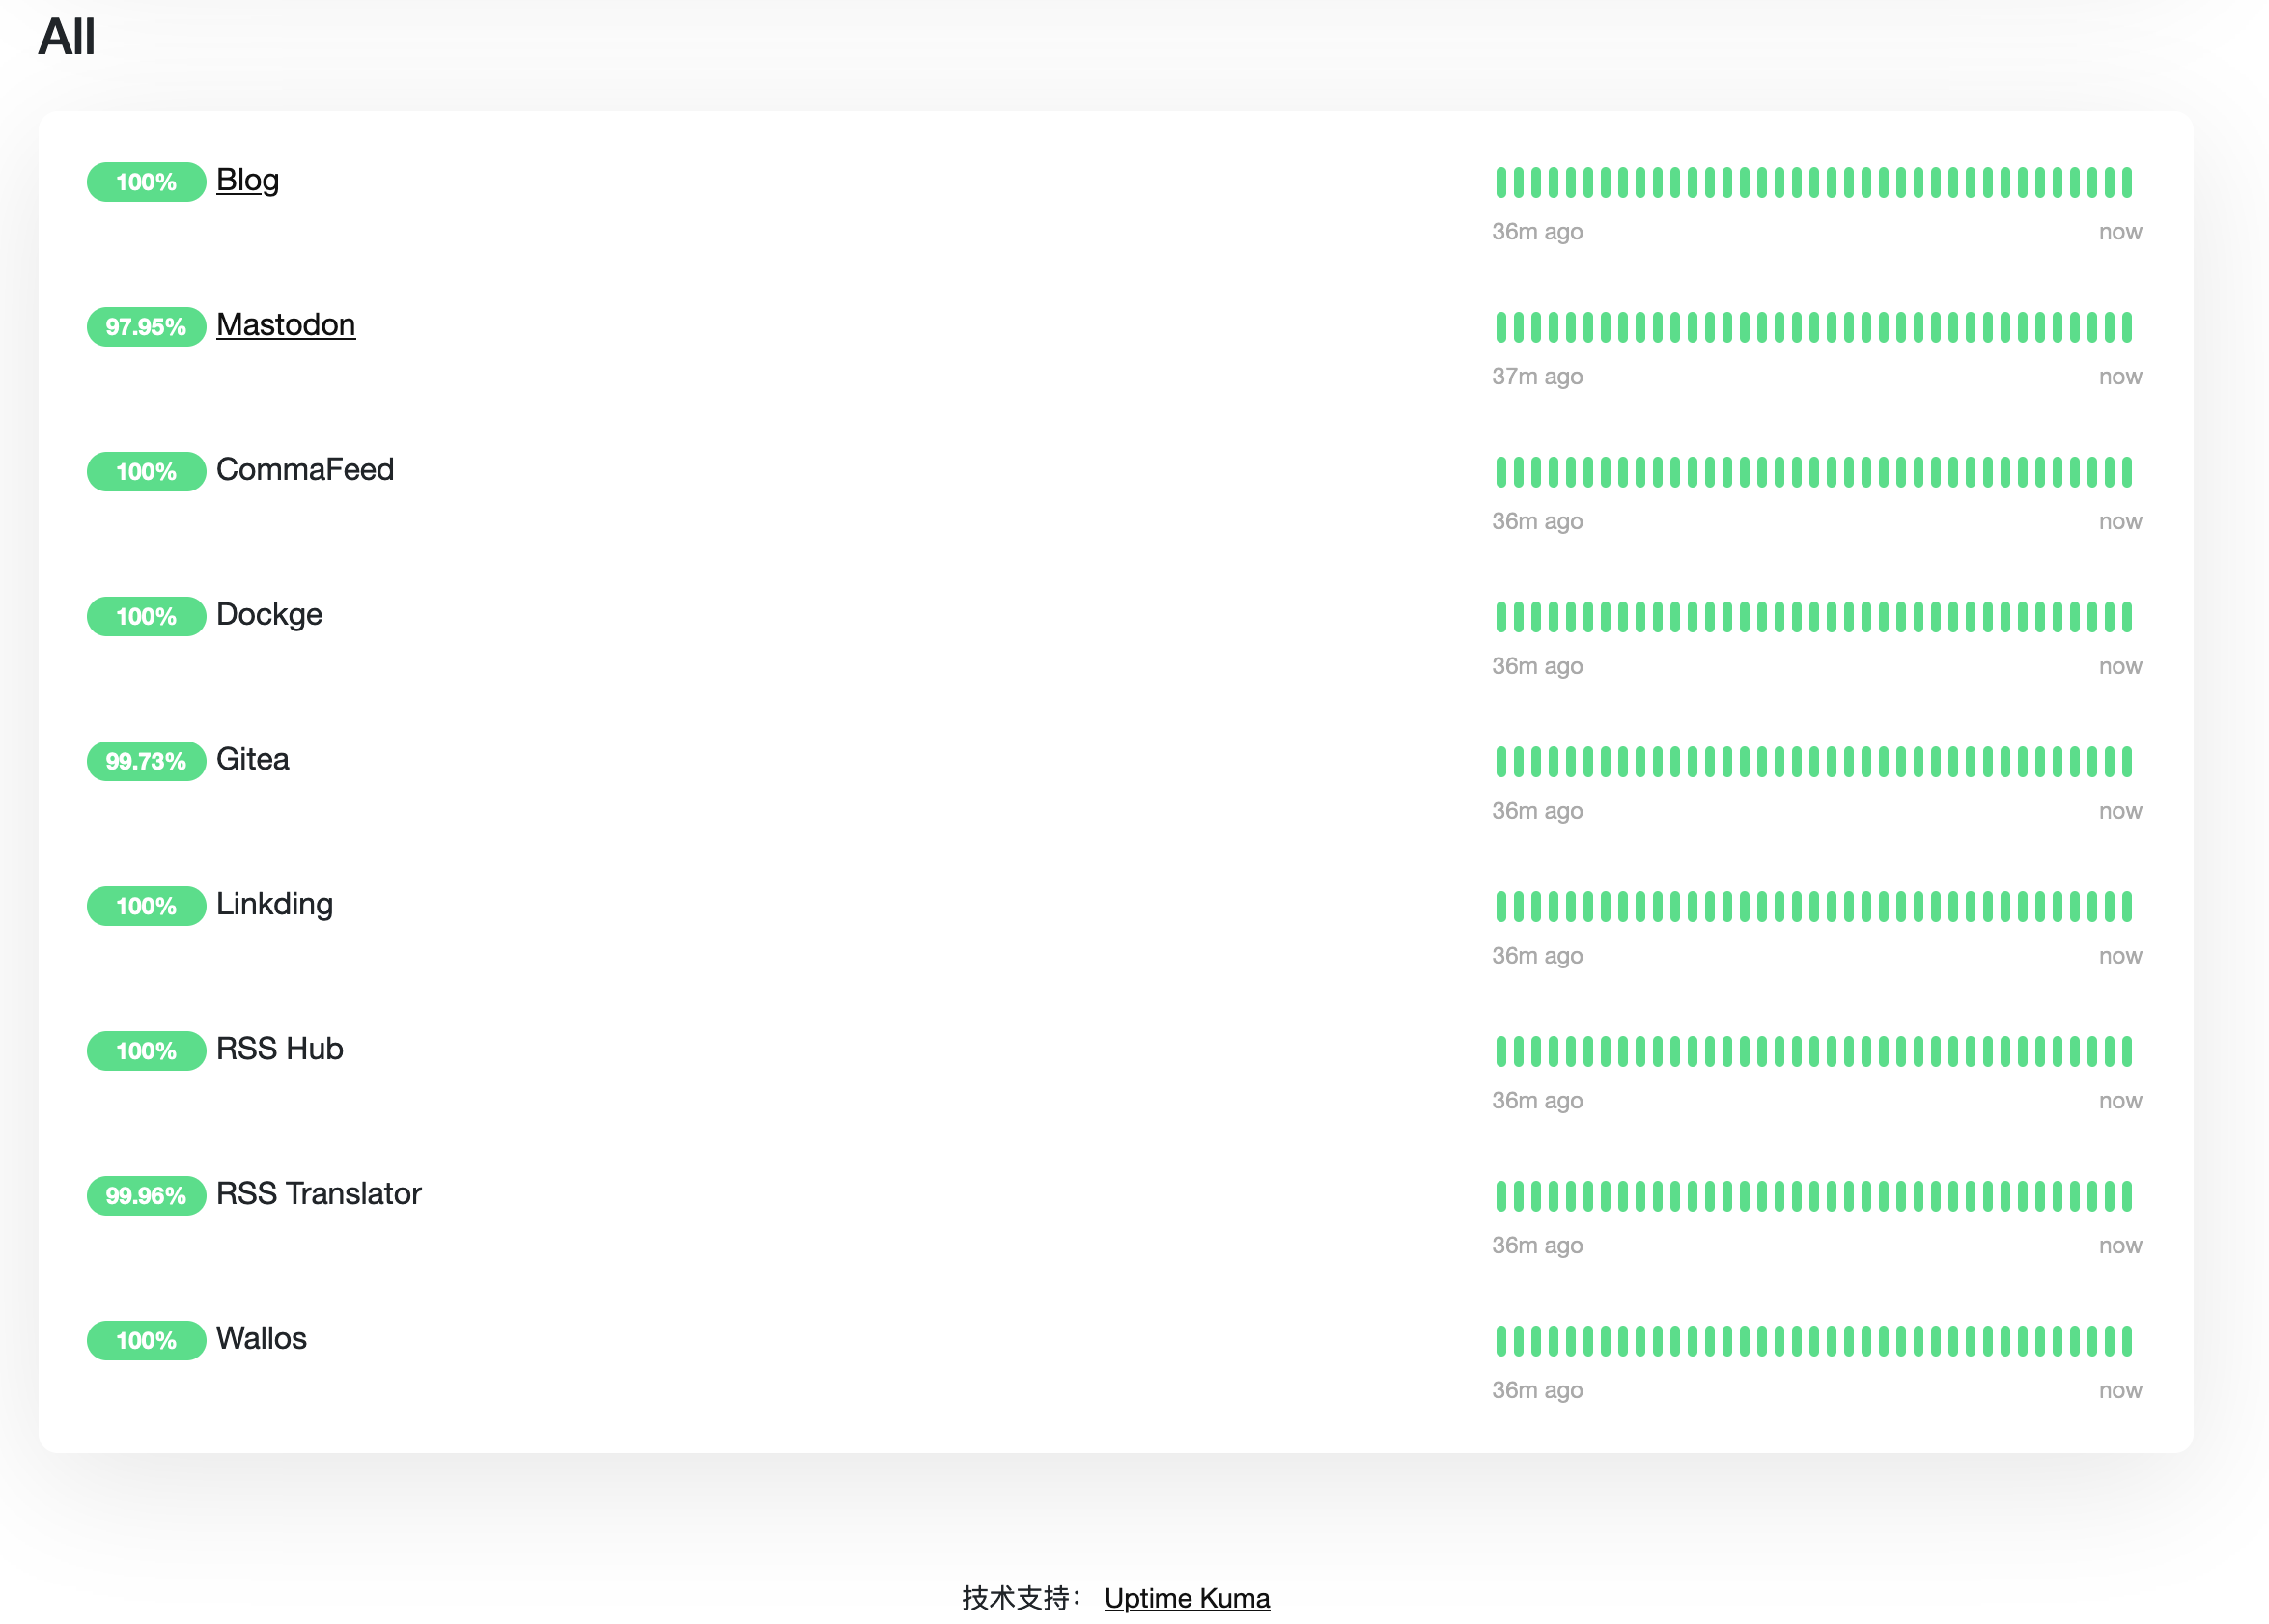Click the Linkding monitor name

click(x=274, y=904)
